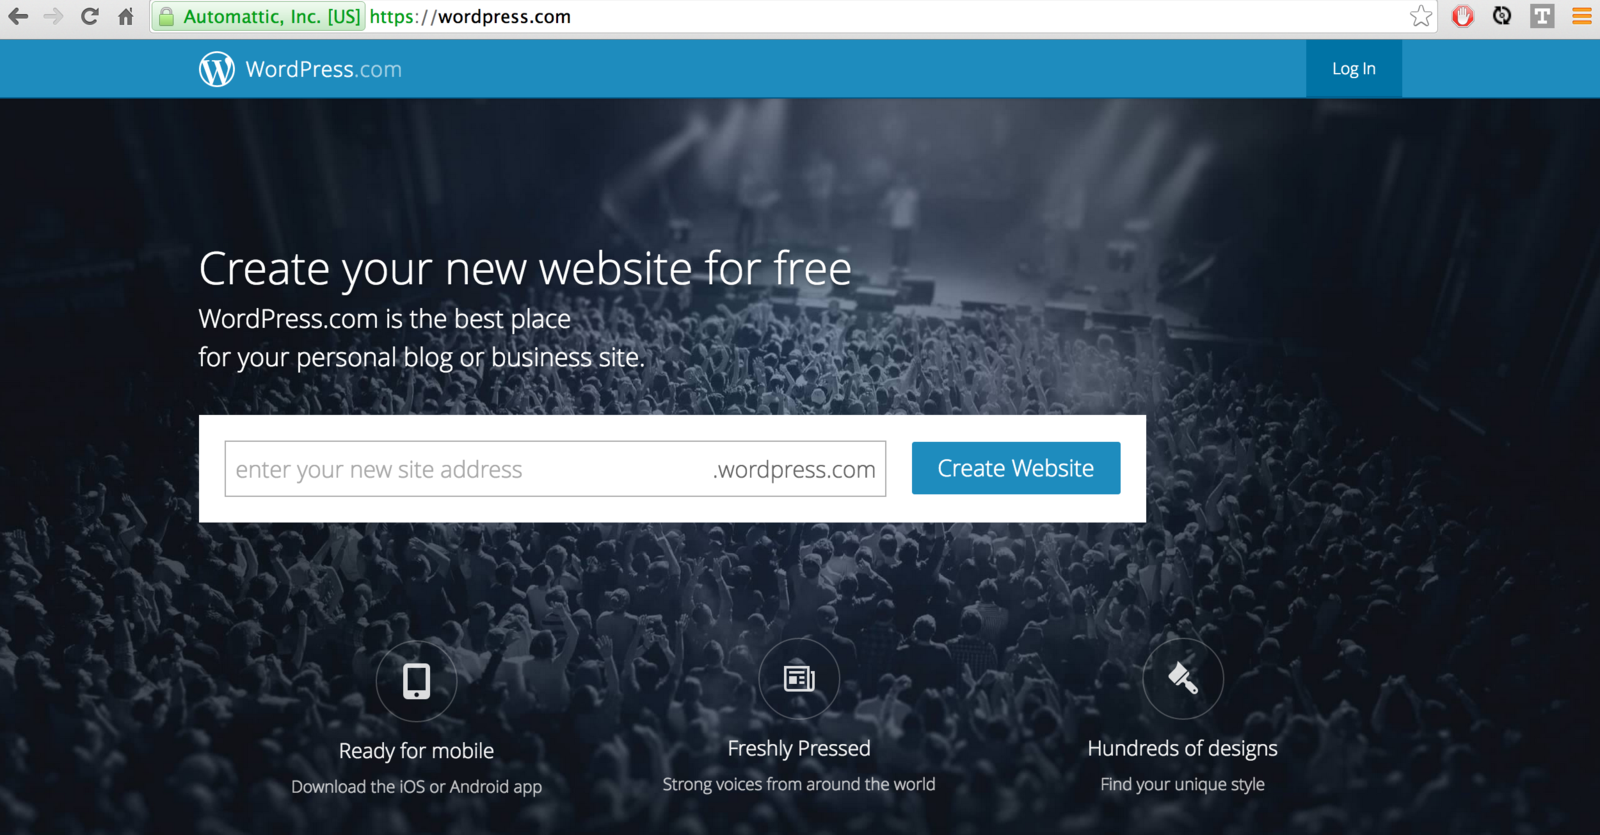Focus the new site address field
Image resolution: width=1600 pixels, height=835 pixels.
point(555,469)
